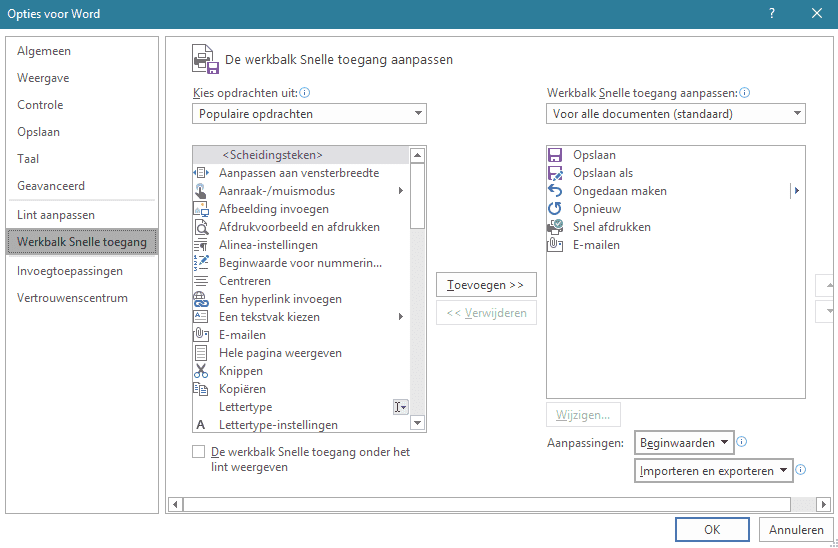Select the Opslaan als icon
Image resolution: width=838 pixels, height=548 pixels.
point(555,173)
